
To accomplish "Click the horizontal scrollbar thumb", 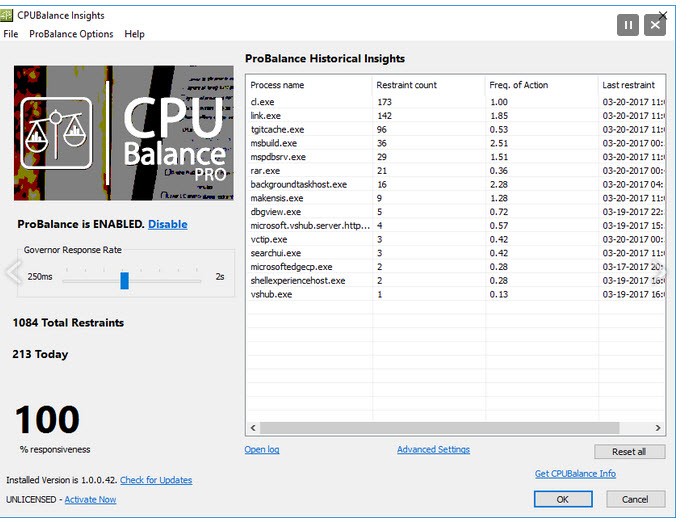I will (439, 428).
